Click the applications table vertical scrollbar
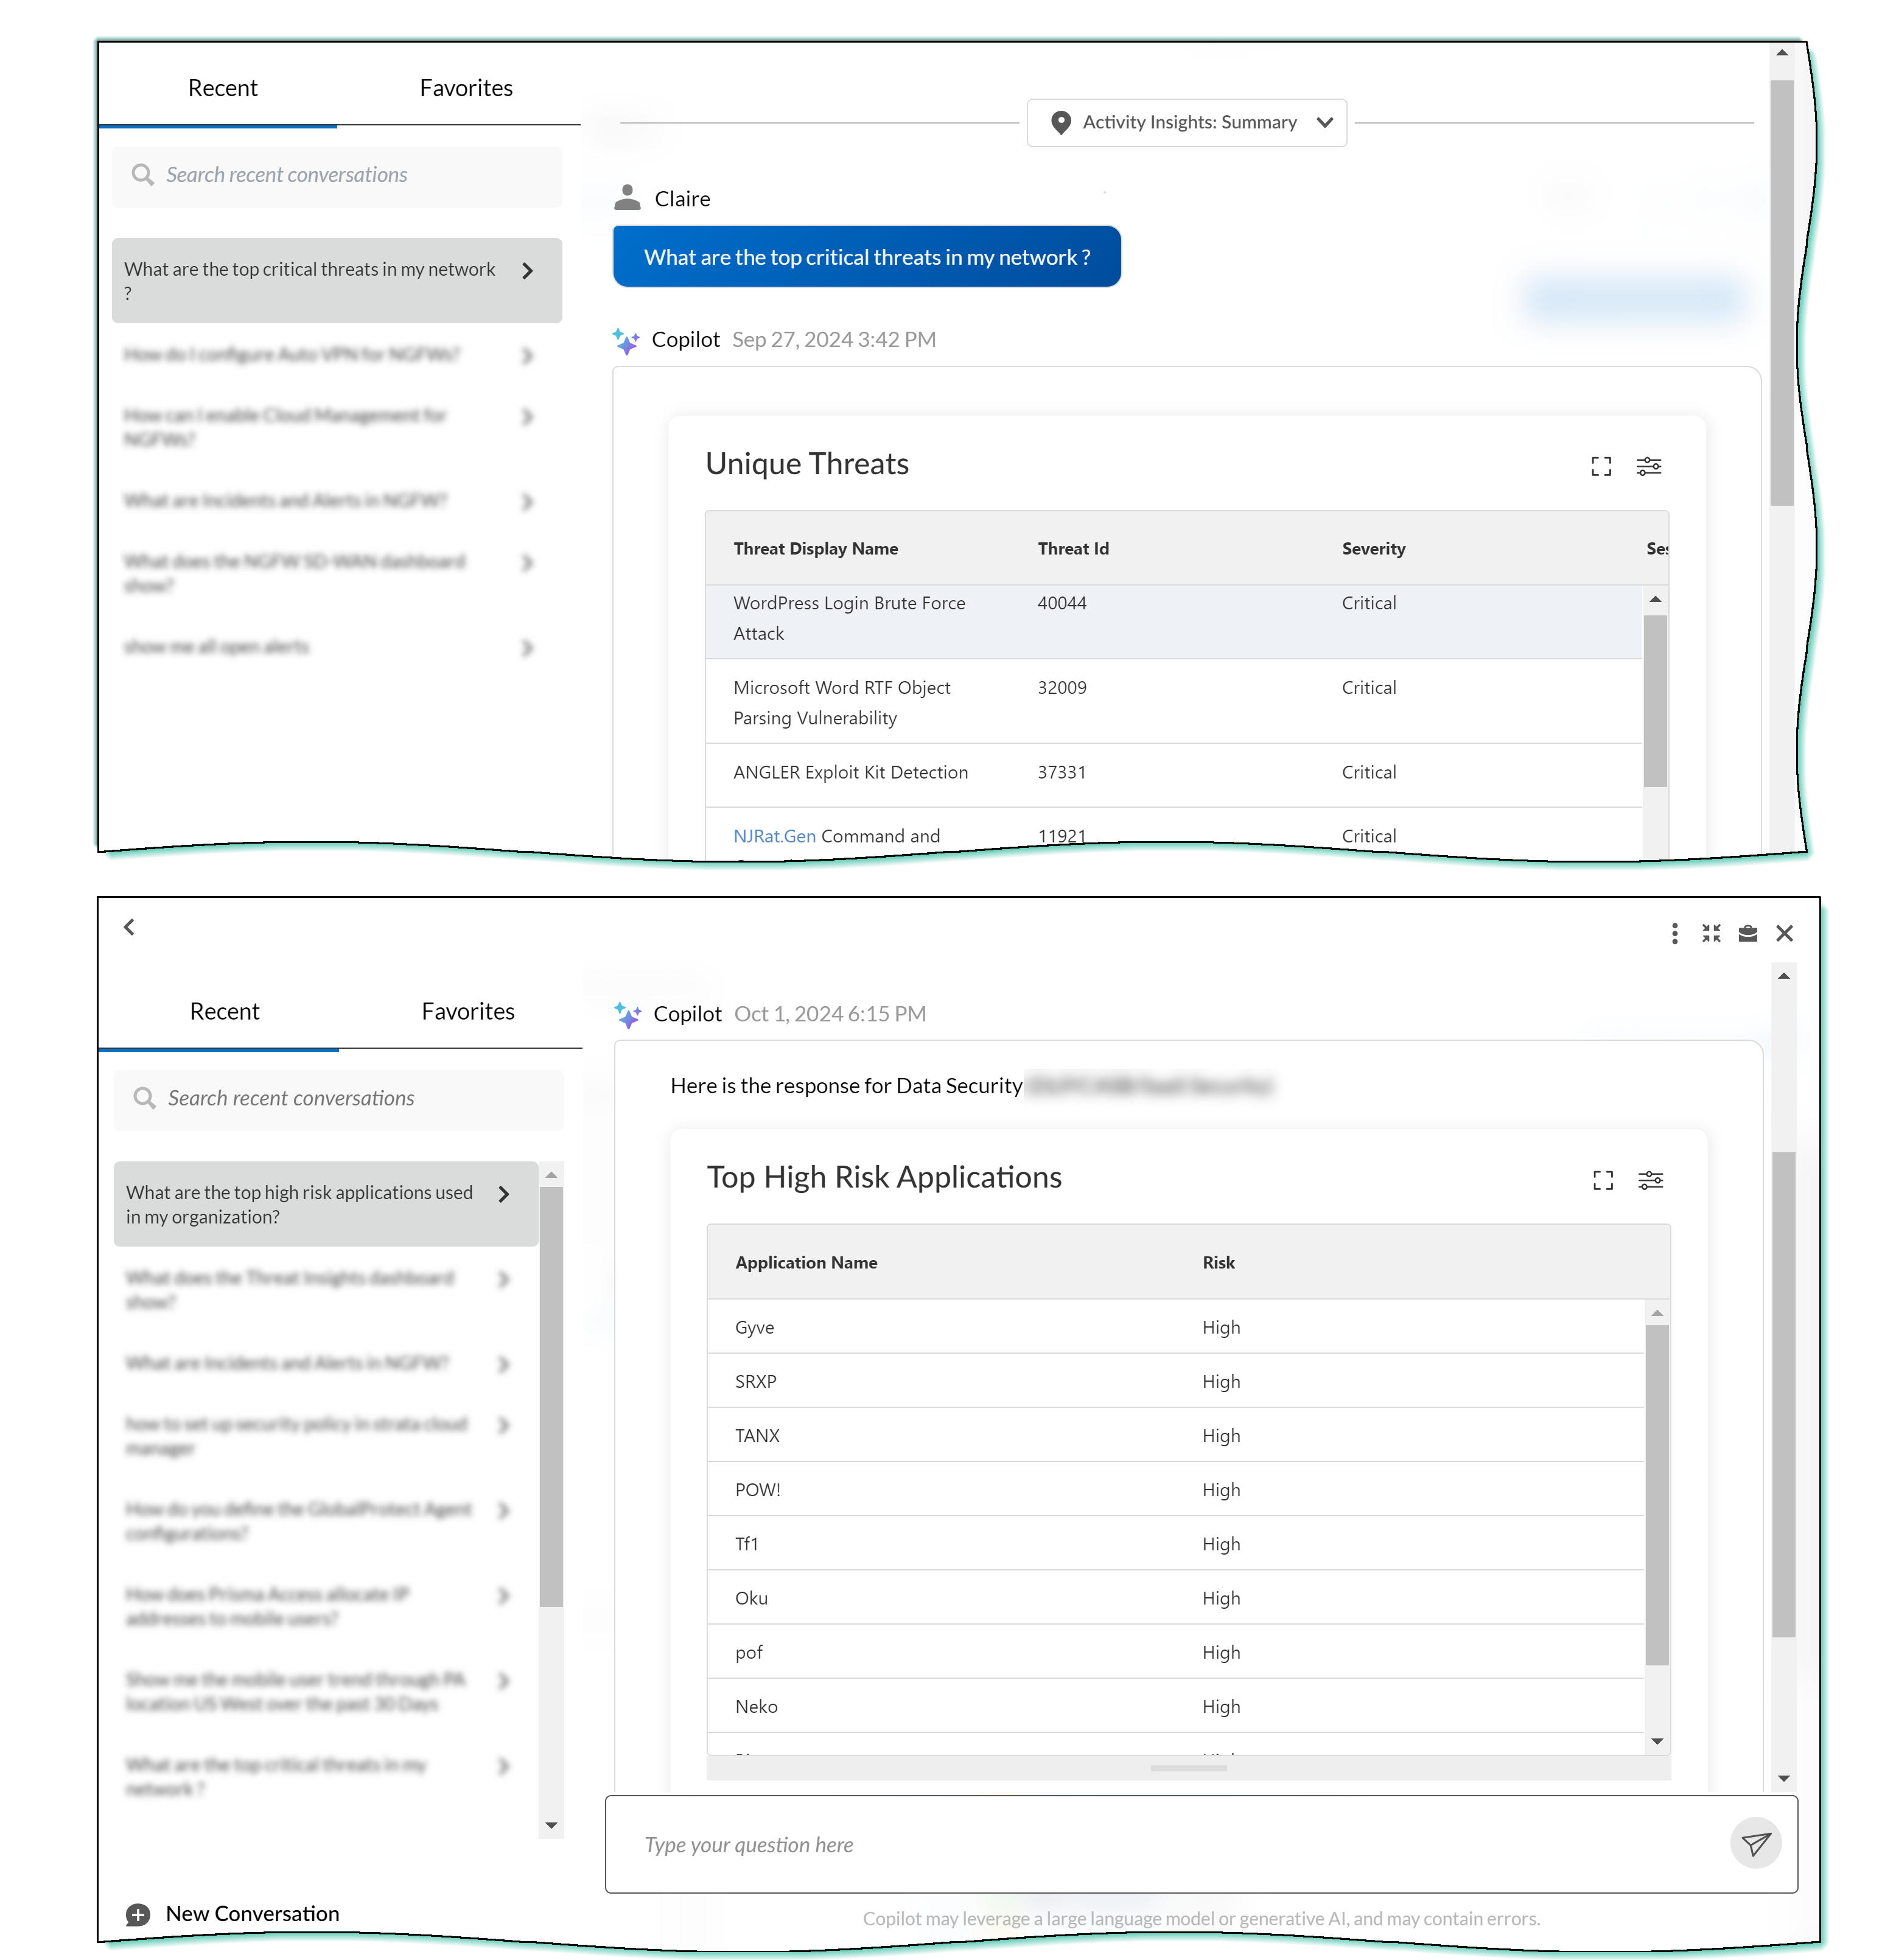This screenshot has height=1960, width=1896. click(1656, 1494)
